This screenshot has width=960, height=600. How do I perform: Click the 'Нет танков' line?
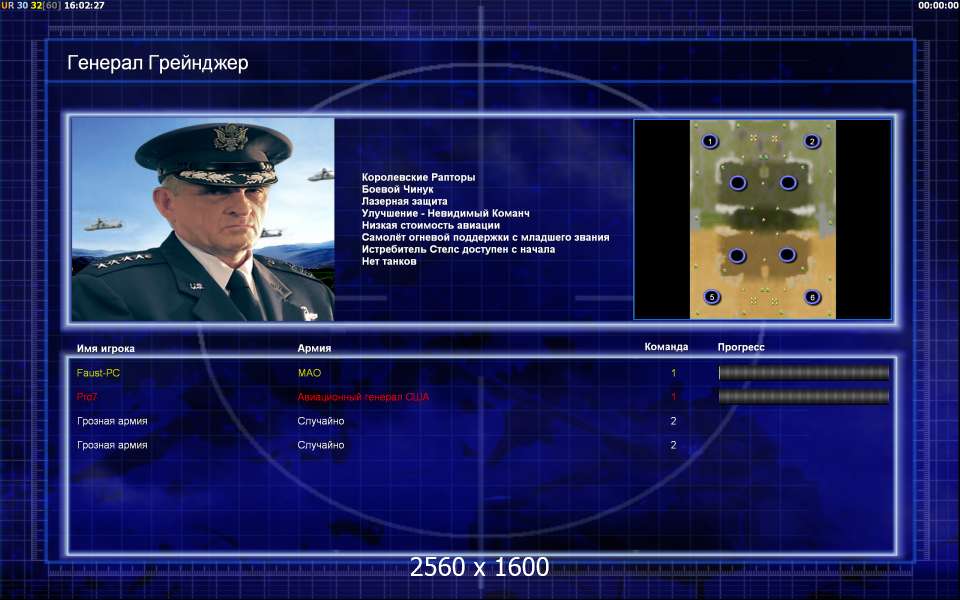(x=389, y=261)
